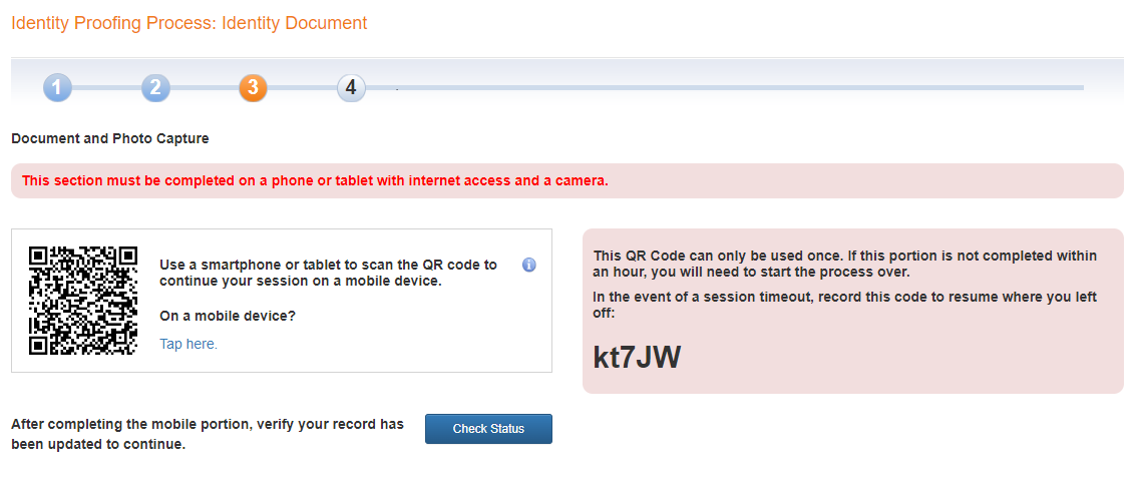
Task: Click the resume code kt7JW
Action: [x=637, y=357]
